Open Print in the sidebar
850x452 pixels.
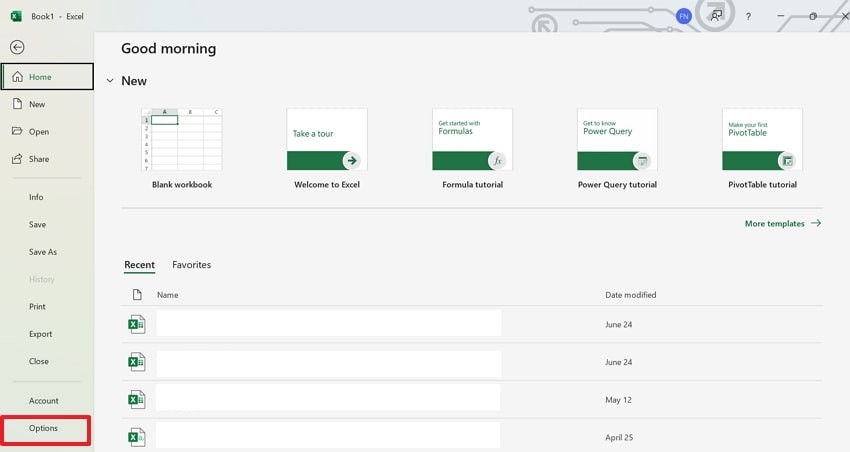click(37, 307)
